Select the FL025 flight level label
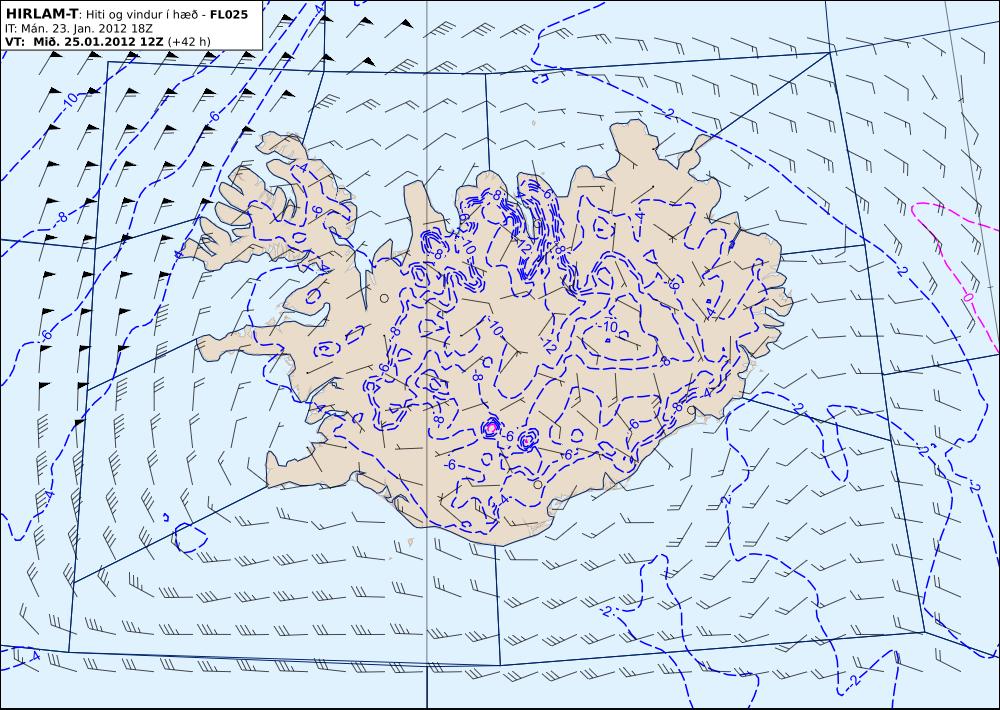This screenshot has height=710, width=1000. coord(228,14)
